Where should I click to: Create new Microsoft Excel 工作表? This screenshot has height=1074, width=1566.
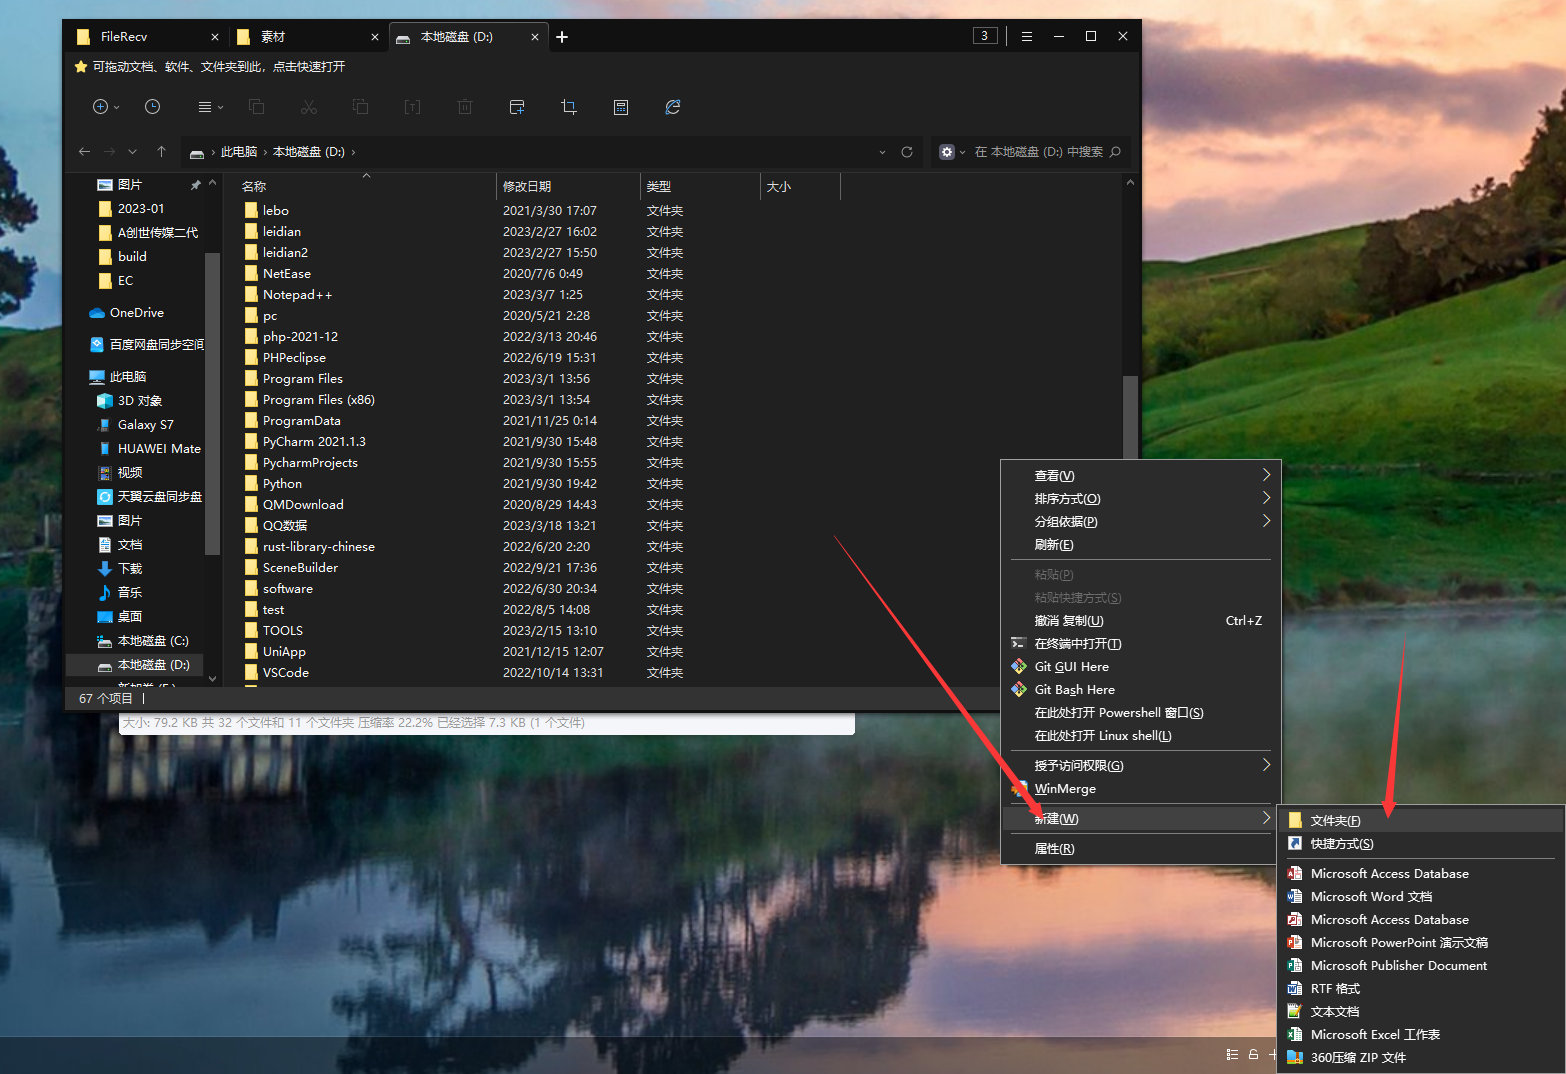[1421, 1035]
